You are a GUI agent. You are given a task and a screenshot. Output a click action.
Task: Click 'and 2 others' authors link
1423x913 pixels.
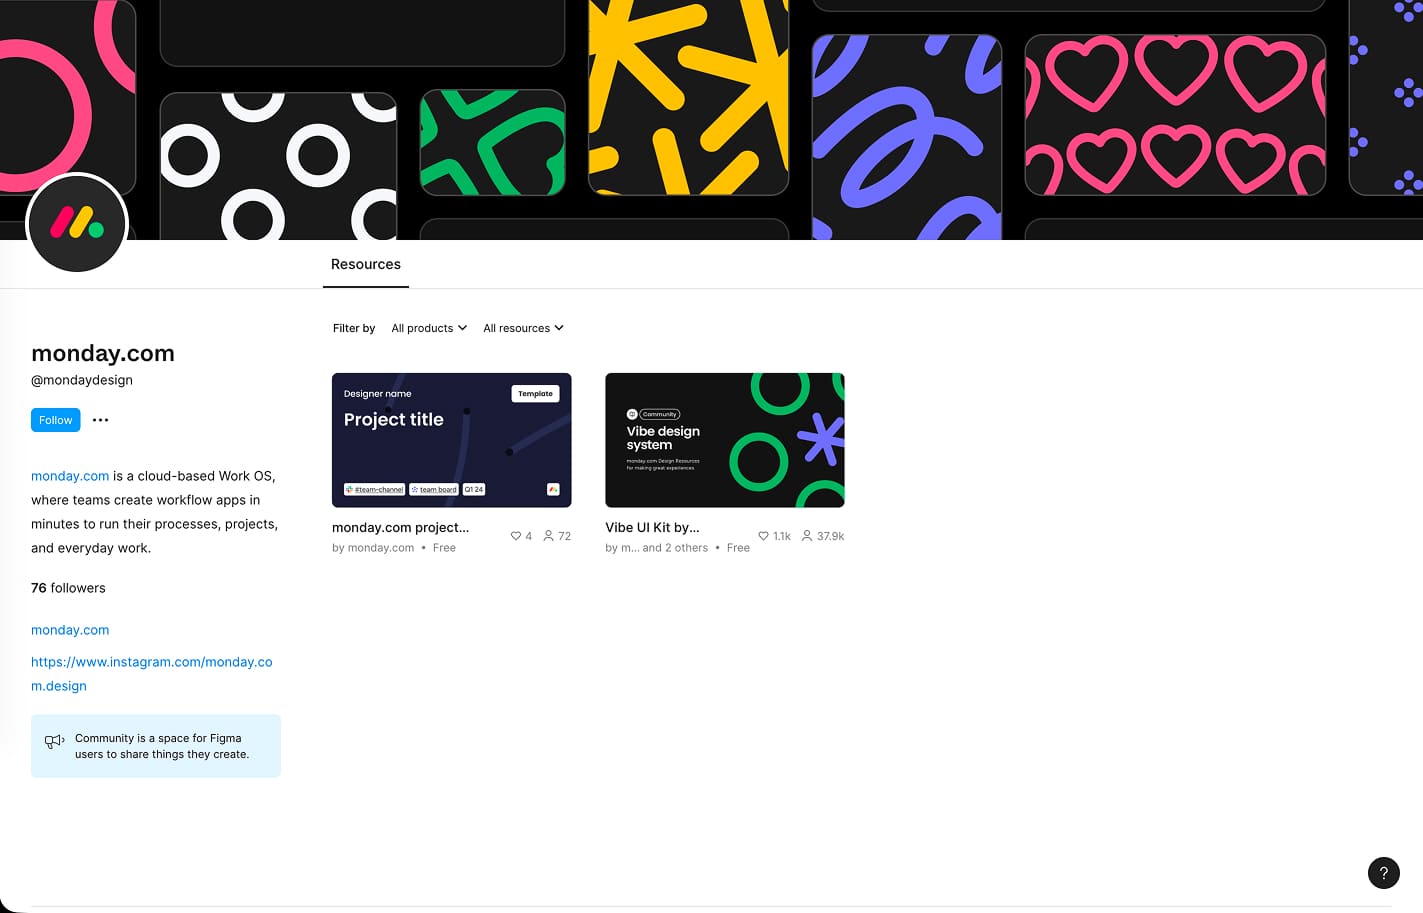(x=677, y=548)
